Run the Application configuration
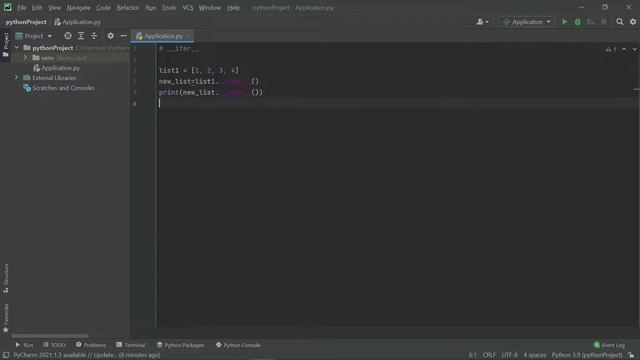 coord(564,22)
